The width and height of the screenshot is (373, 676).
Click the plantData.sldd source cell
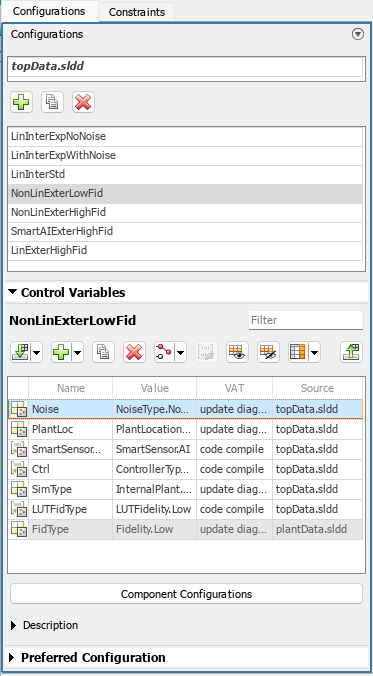tap(318, 529)
